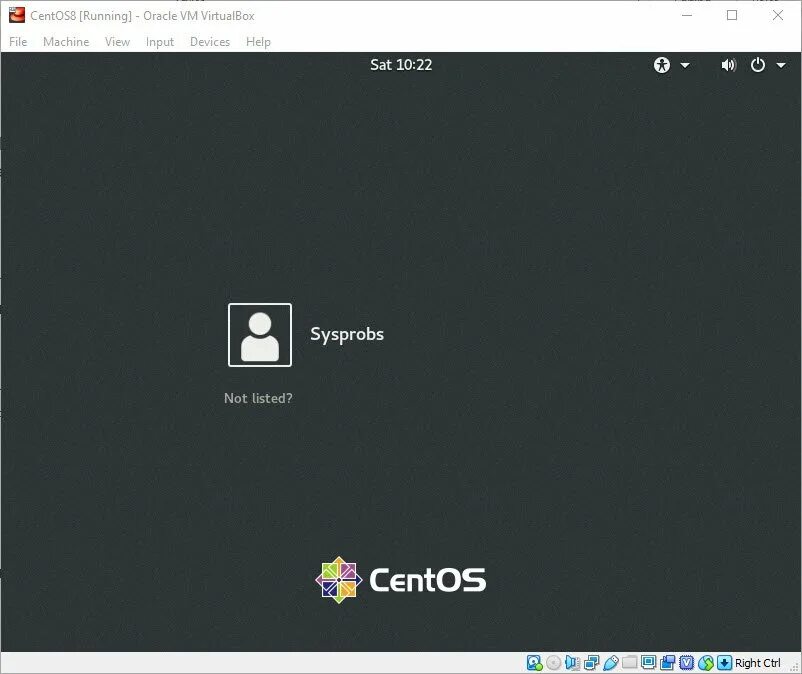Close the CentOS8 VirtualBox window
802x674 pixels.
click(777, 15)
